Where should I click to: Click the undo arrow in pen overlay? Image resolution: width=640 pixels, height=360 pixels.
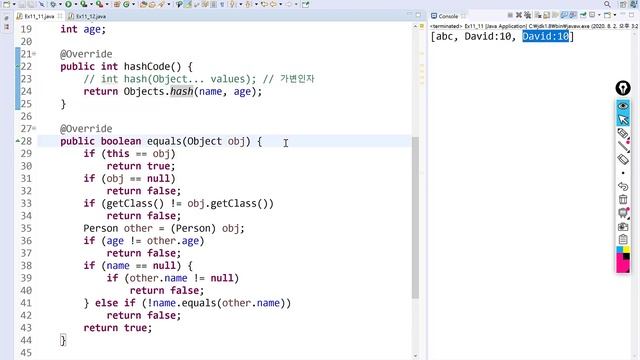(623, 187)
